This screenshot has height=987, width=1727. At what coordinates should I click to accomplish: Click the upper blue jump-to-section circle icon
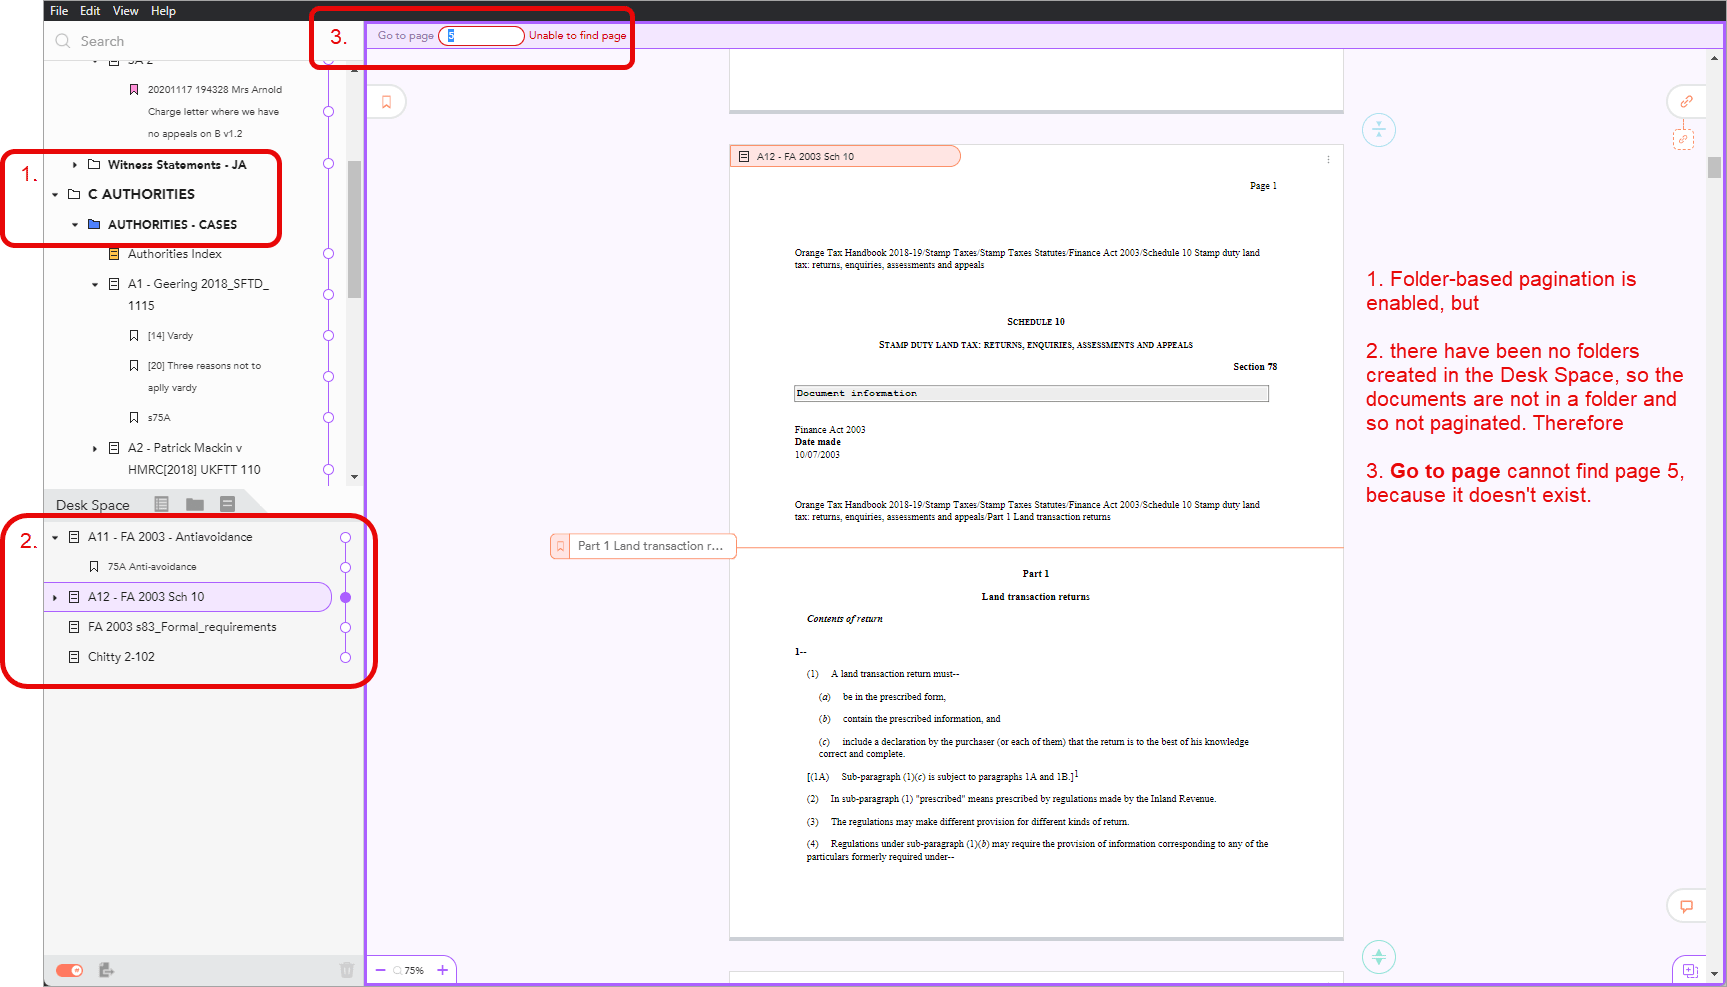[1379, 130]
